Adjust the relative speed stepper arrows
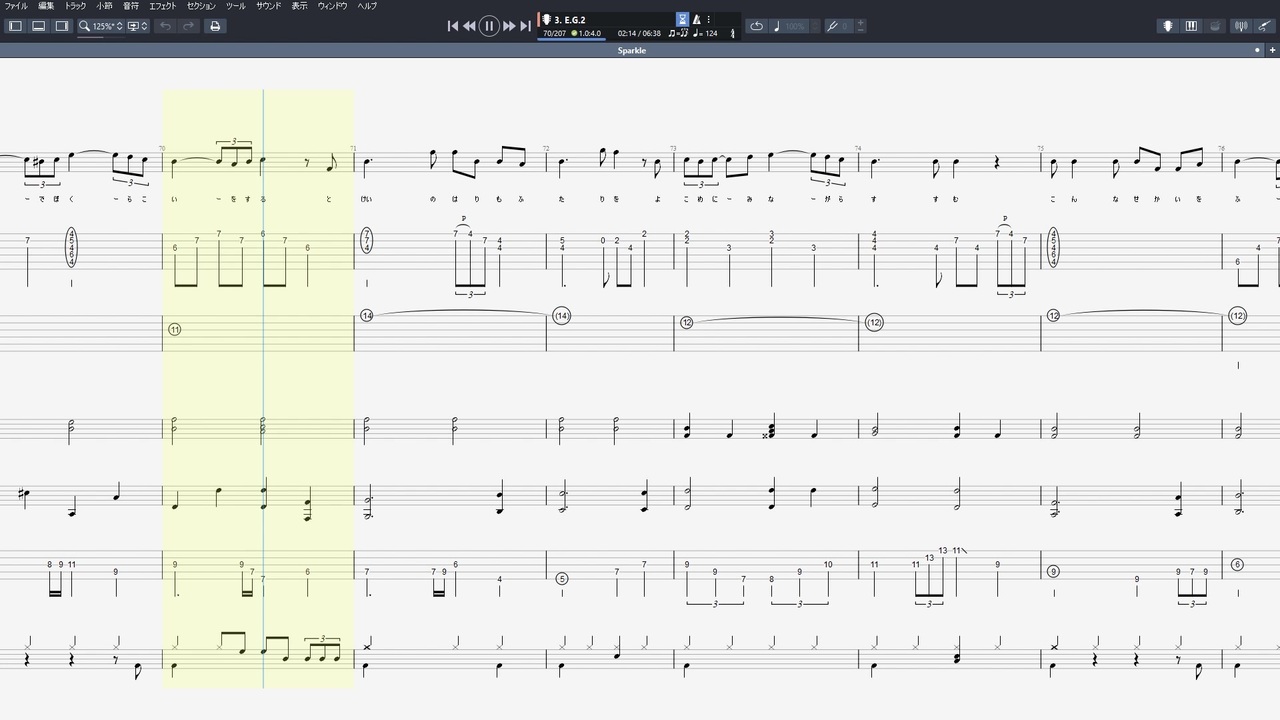The width and height of the screenshot is (1280, 720). (815, 26)
